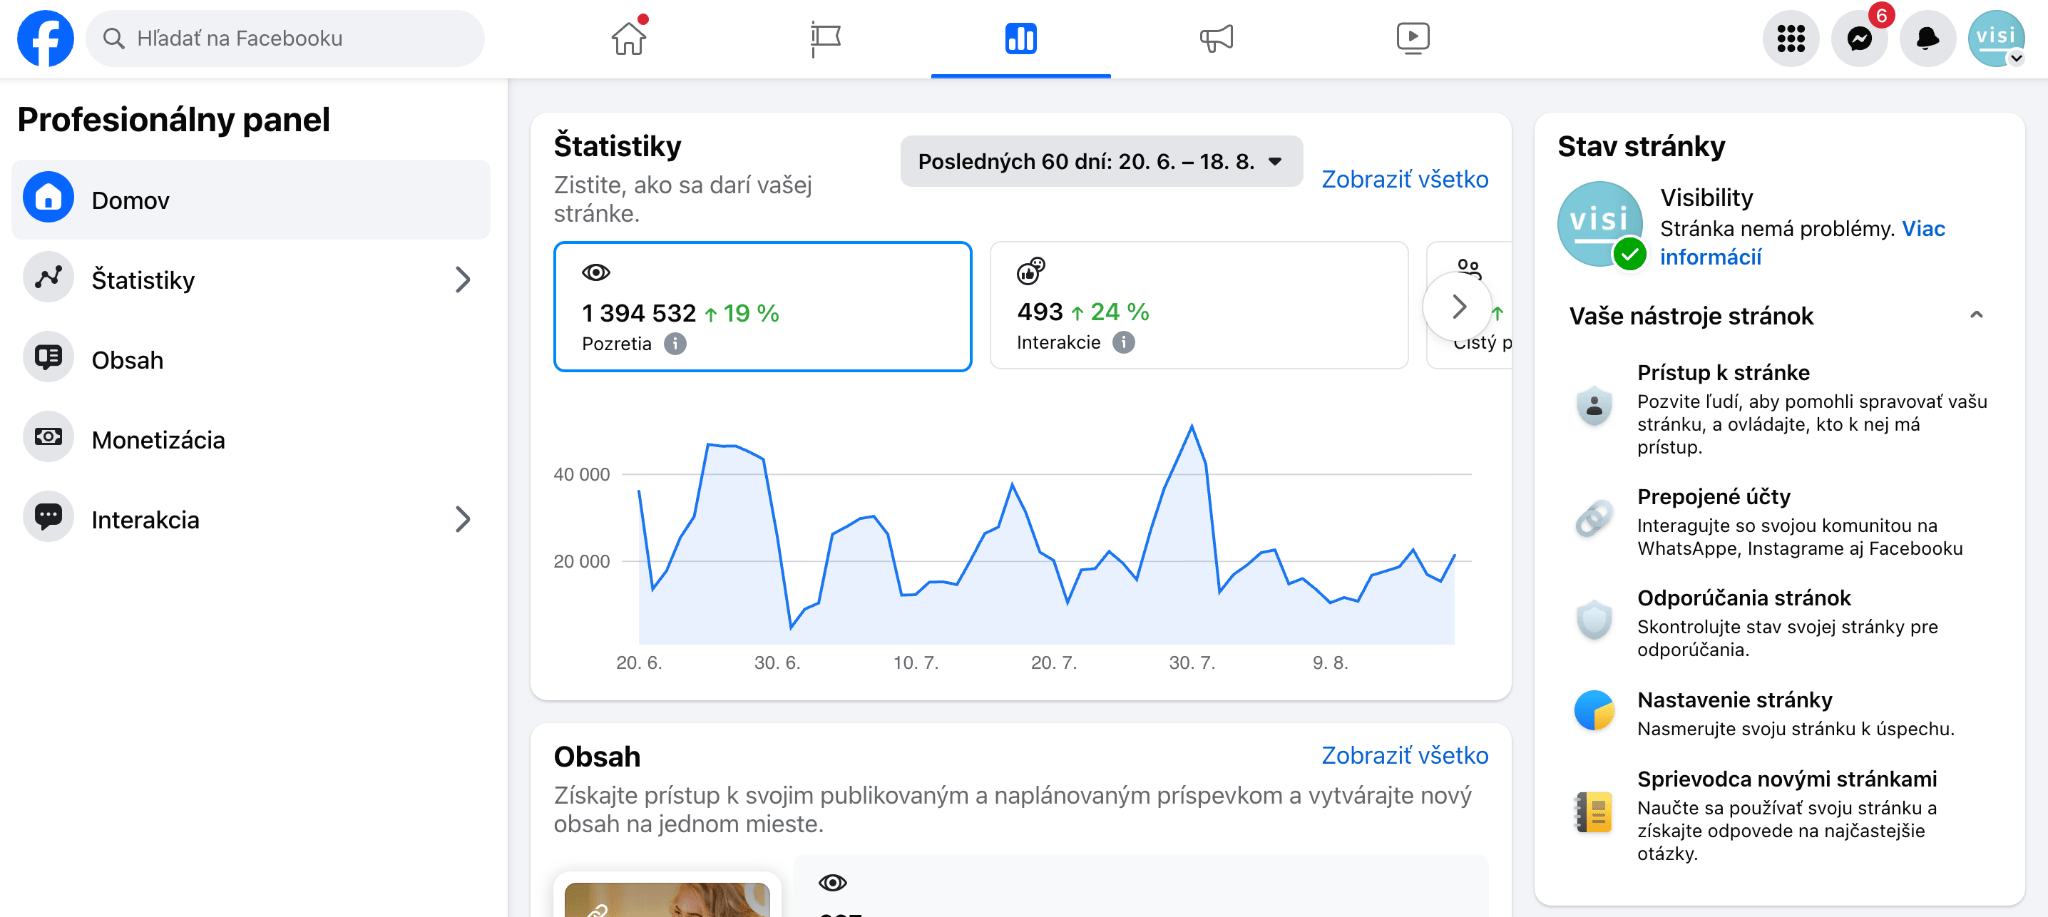This screenshot has width=2048, height=917.
Task: Click Zobraziť všetko link for Štatistiky
Action: (1404, 179)
